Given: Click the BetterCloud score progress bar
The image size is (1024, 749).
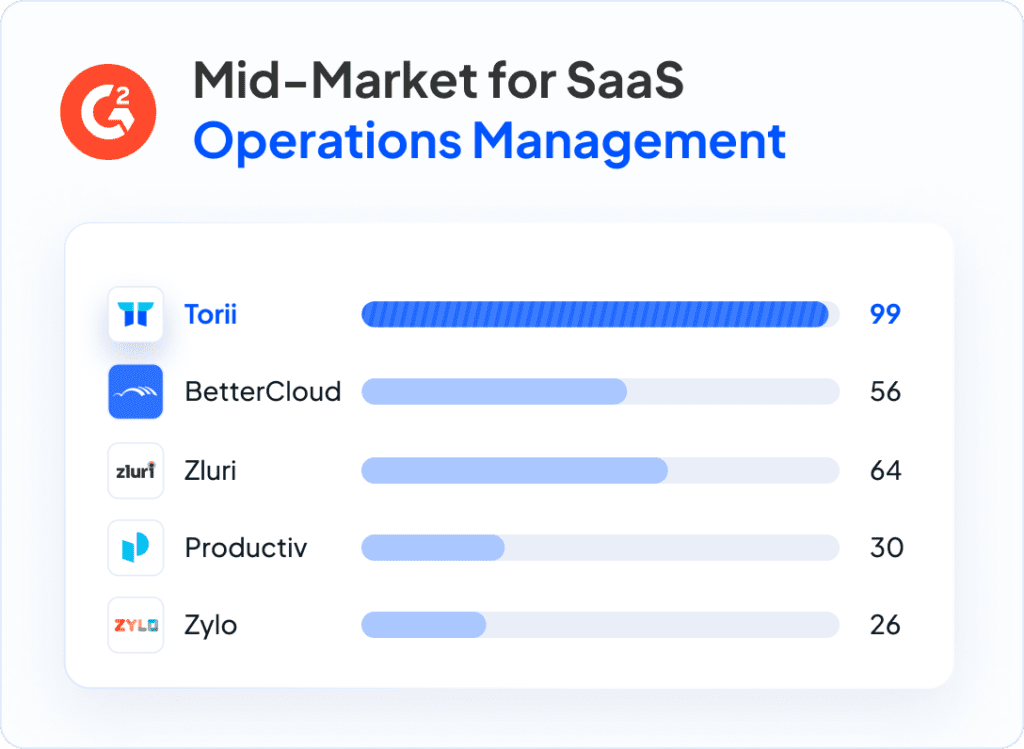Looking at the screenshot, I should [x=600, y=392].
